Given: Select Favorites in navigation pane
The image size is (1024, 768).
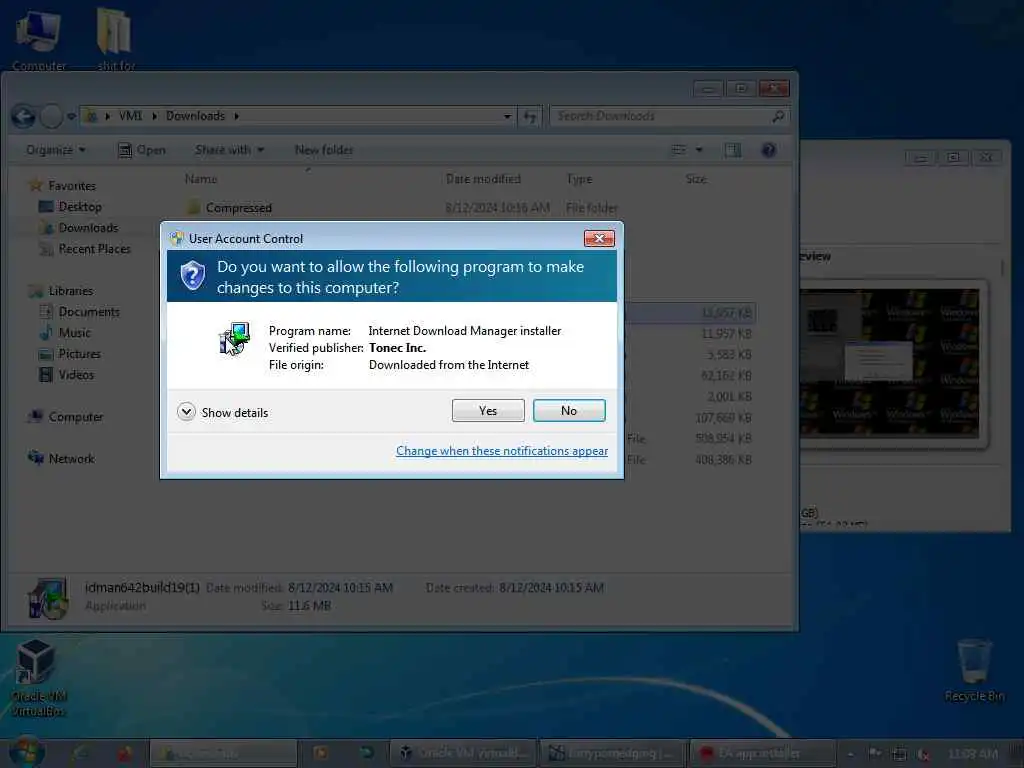Looking at the screenshot, I should click(x=63, y=185).
